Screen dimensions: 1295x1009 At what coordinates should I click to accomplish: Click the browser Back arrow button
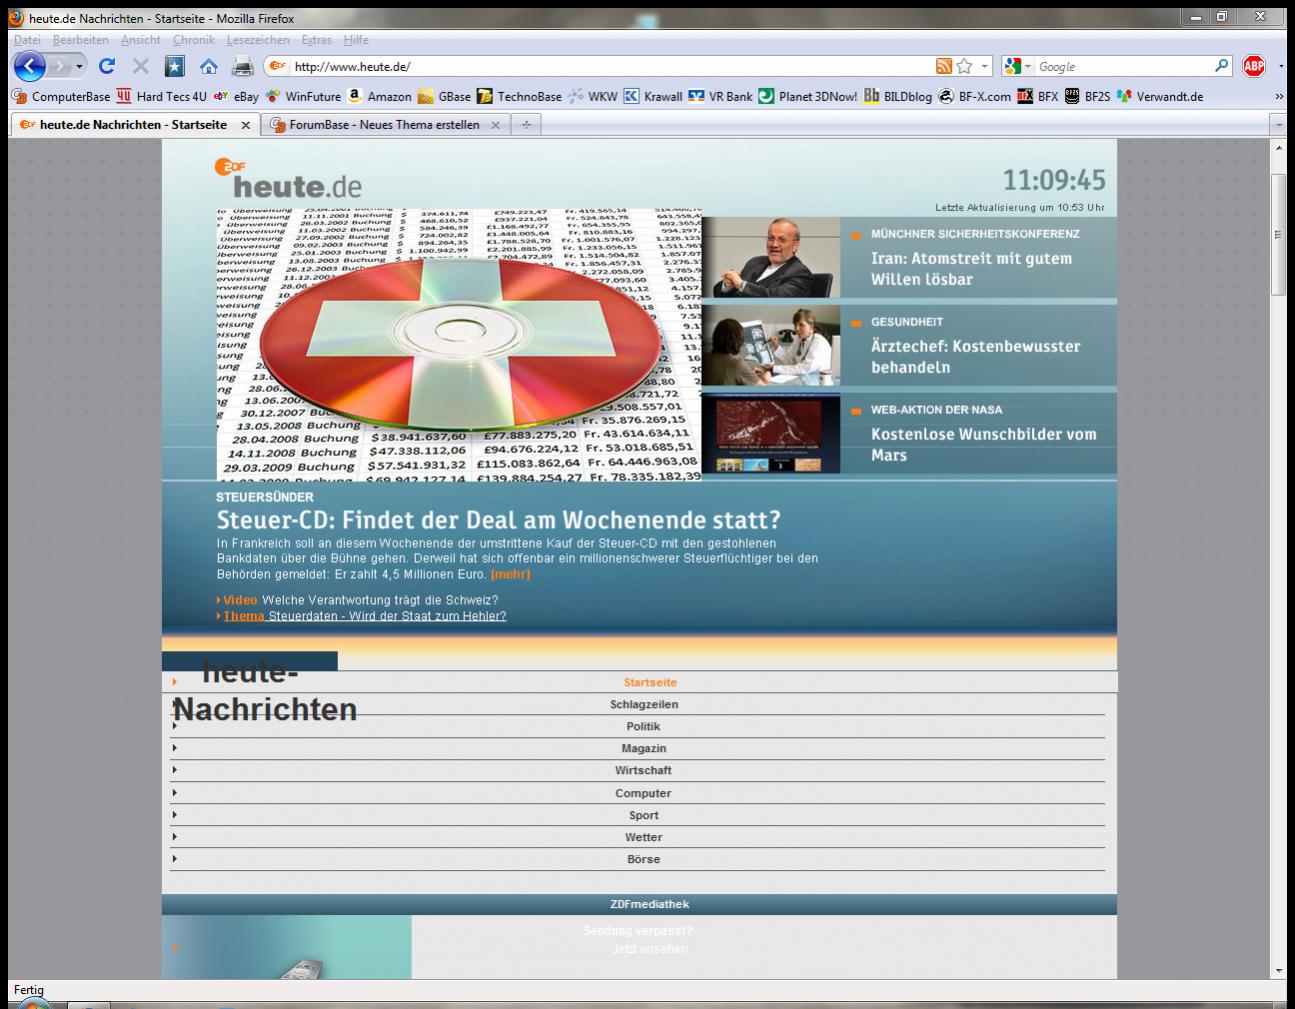tap(30, 67)
